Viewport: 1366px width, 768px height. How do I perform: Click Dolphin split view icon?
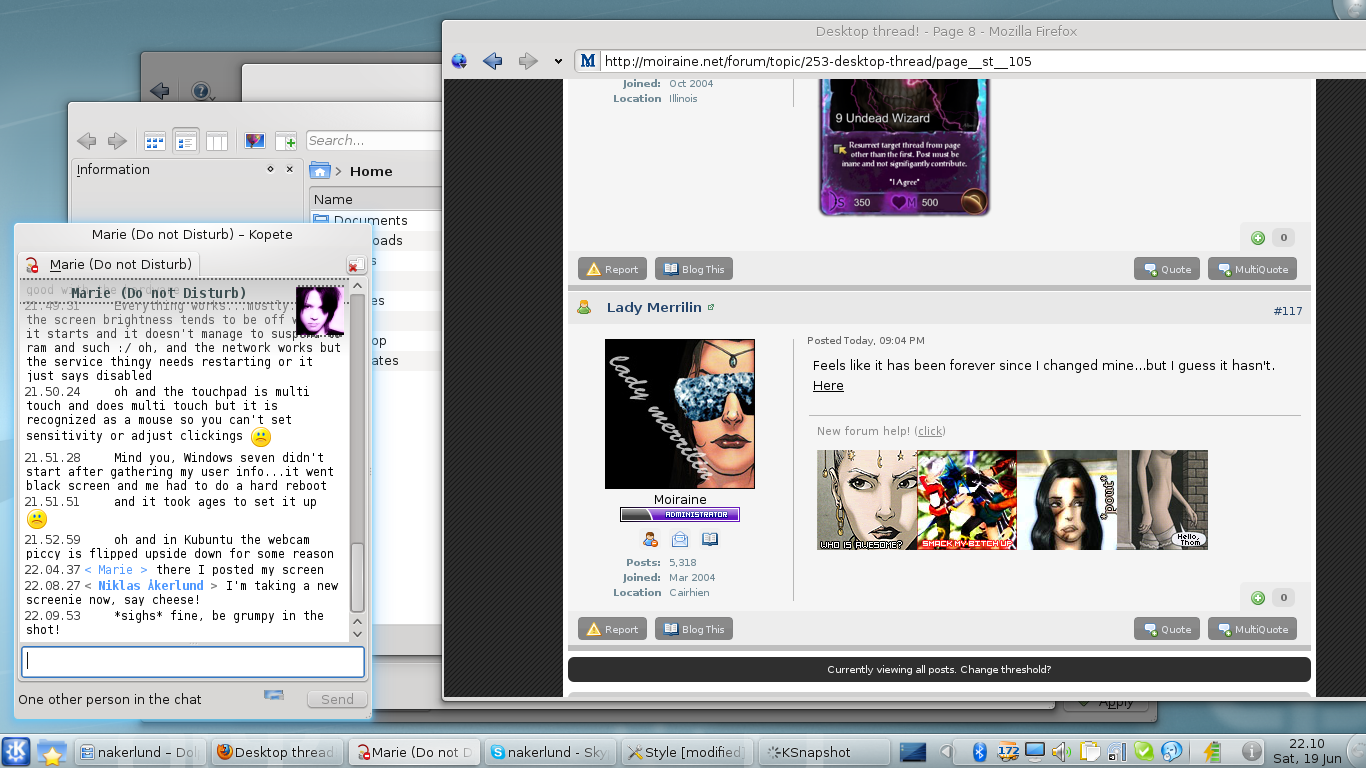click(x=286, y=141)
